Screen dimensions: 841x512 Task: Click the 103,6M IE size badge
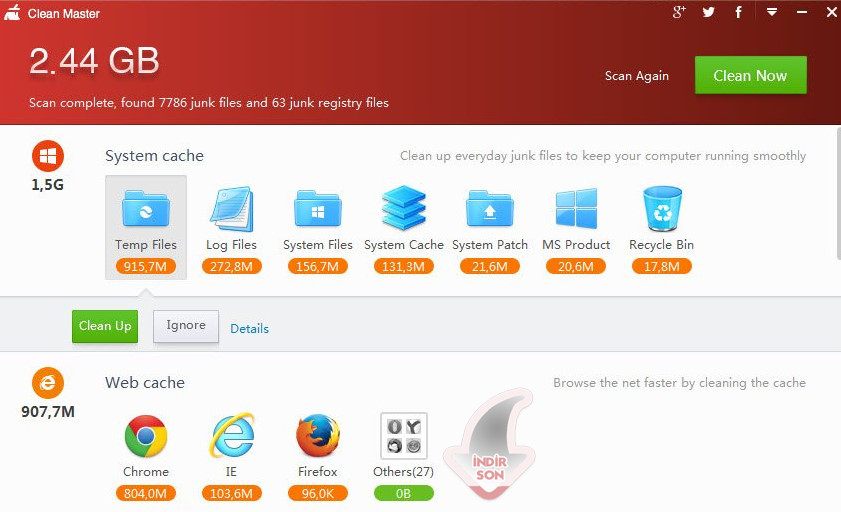point(232,493)
